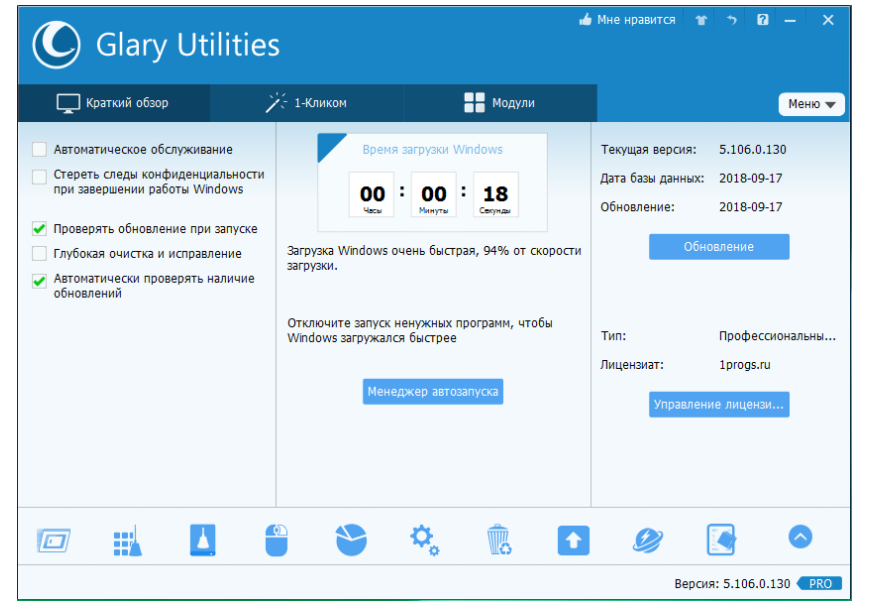Click the 'Обновление' button

coord(719,246)
